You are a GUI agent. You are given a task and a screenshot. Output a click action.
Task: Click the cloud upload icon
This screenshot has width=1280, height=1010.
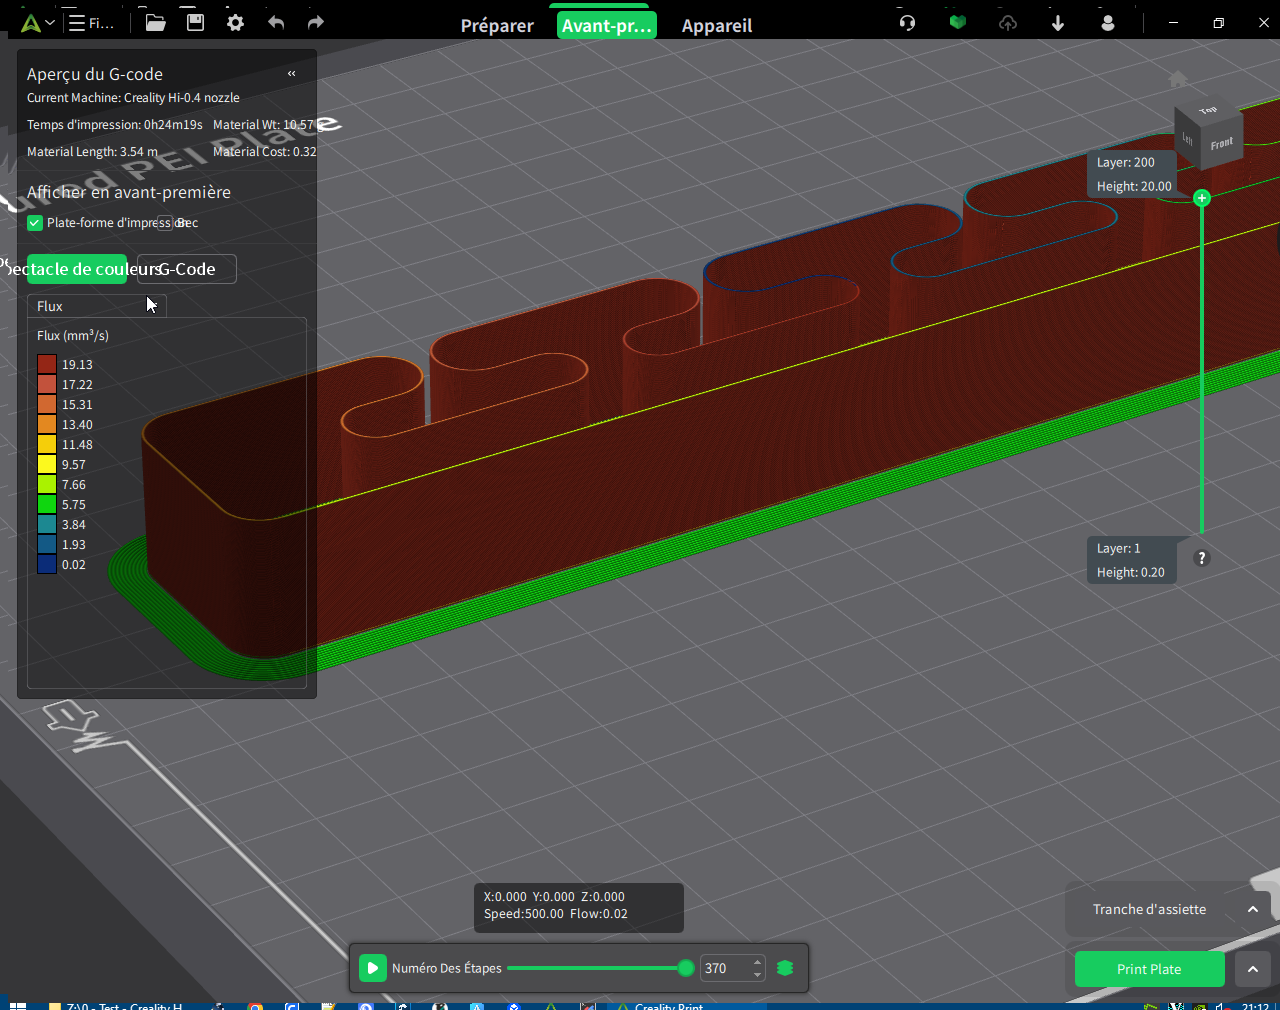point(1008,22)
